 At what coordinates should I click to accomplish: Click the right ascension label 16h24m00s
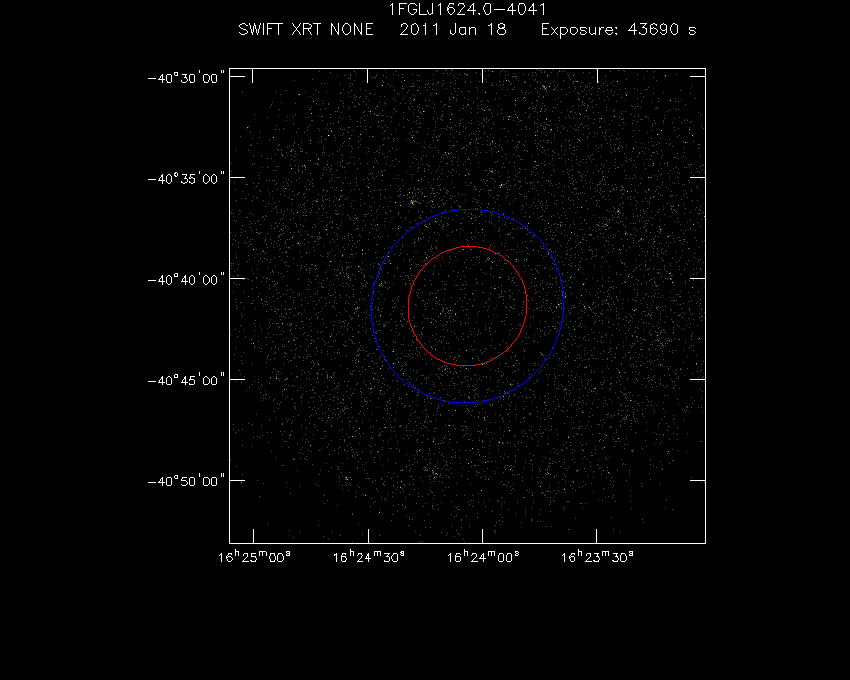(x=483, y=557)
